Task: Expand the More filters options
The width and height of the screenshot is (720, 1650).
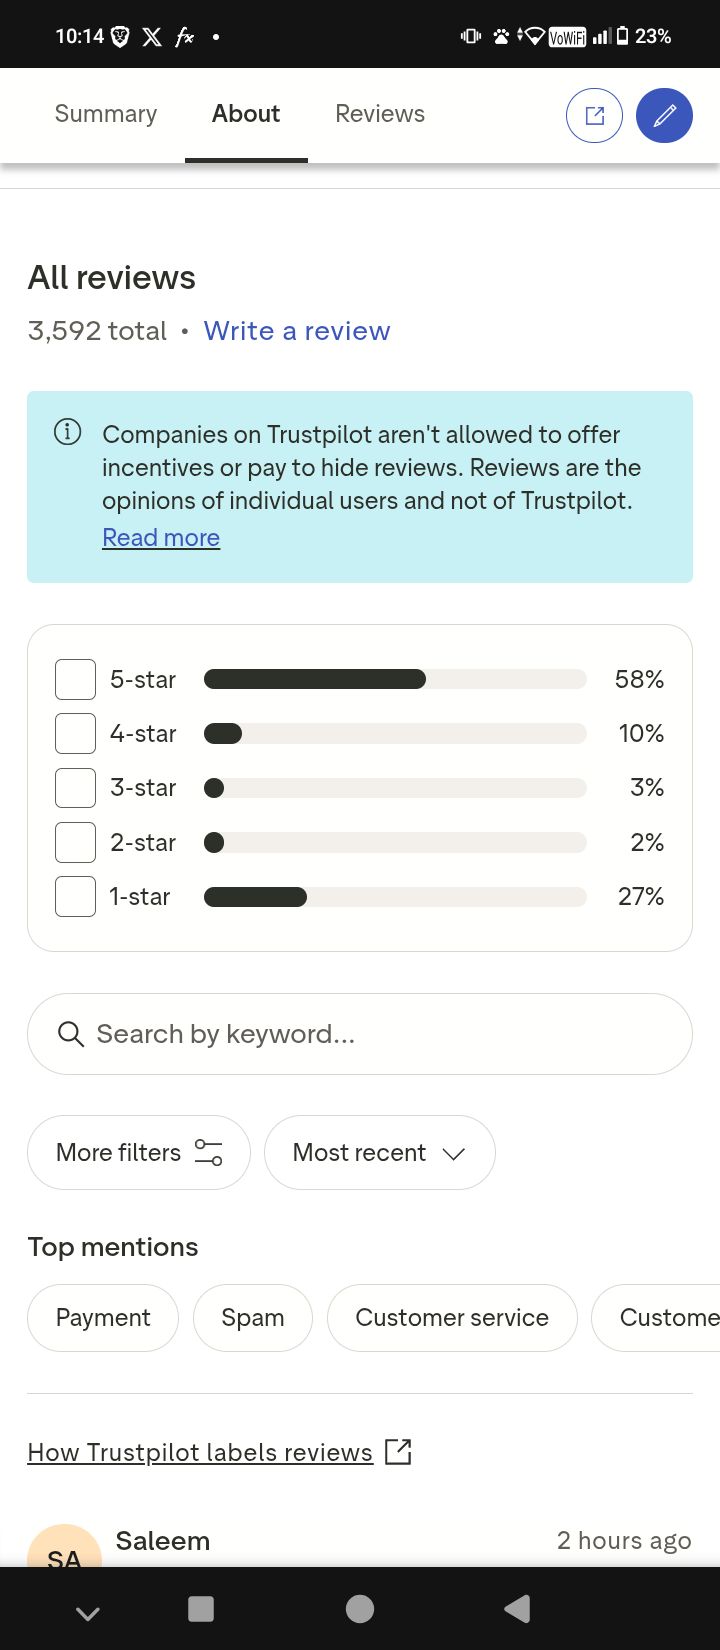Action: 138,1152
